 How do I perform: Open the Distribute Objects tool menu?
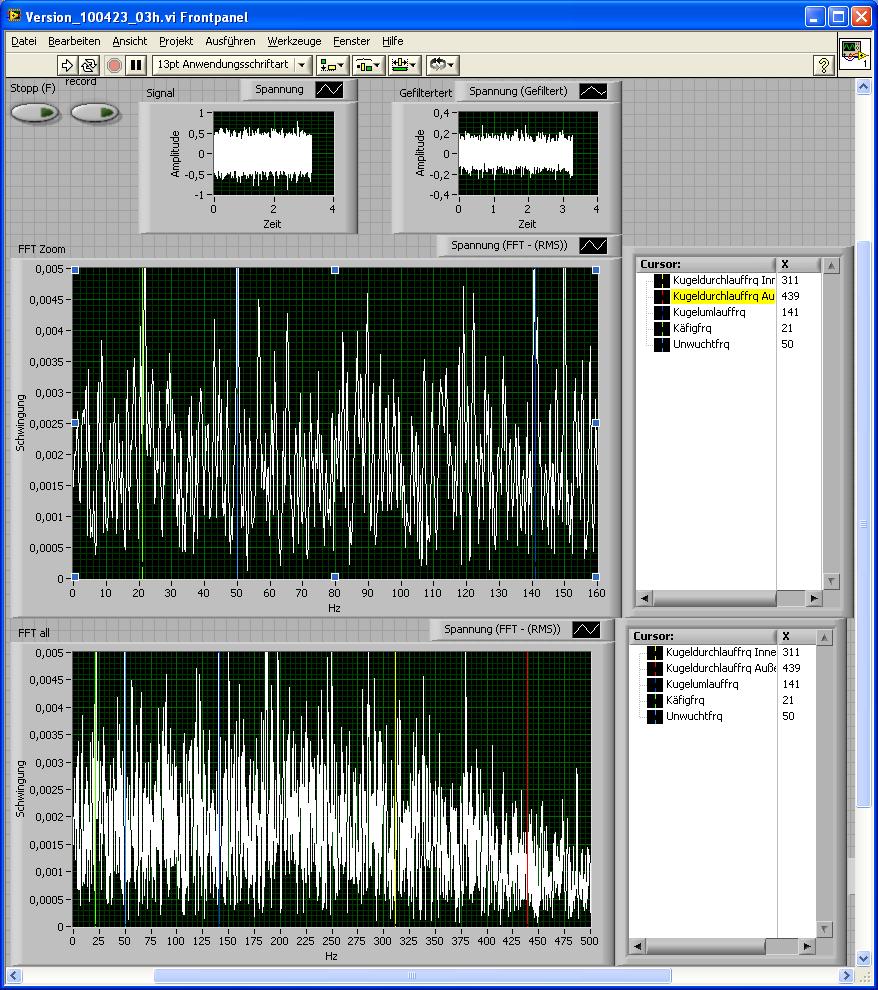(368, 65)
